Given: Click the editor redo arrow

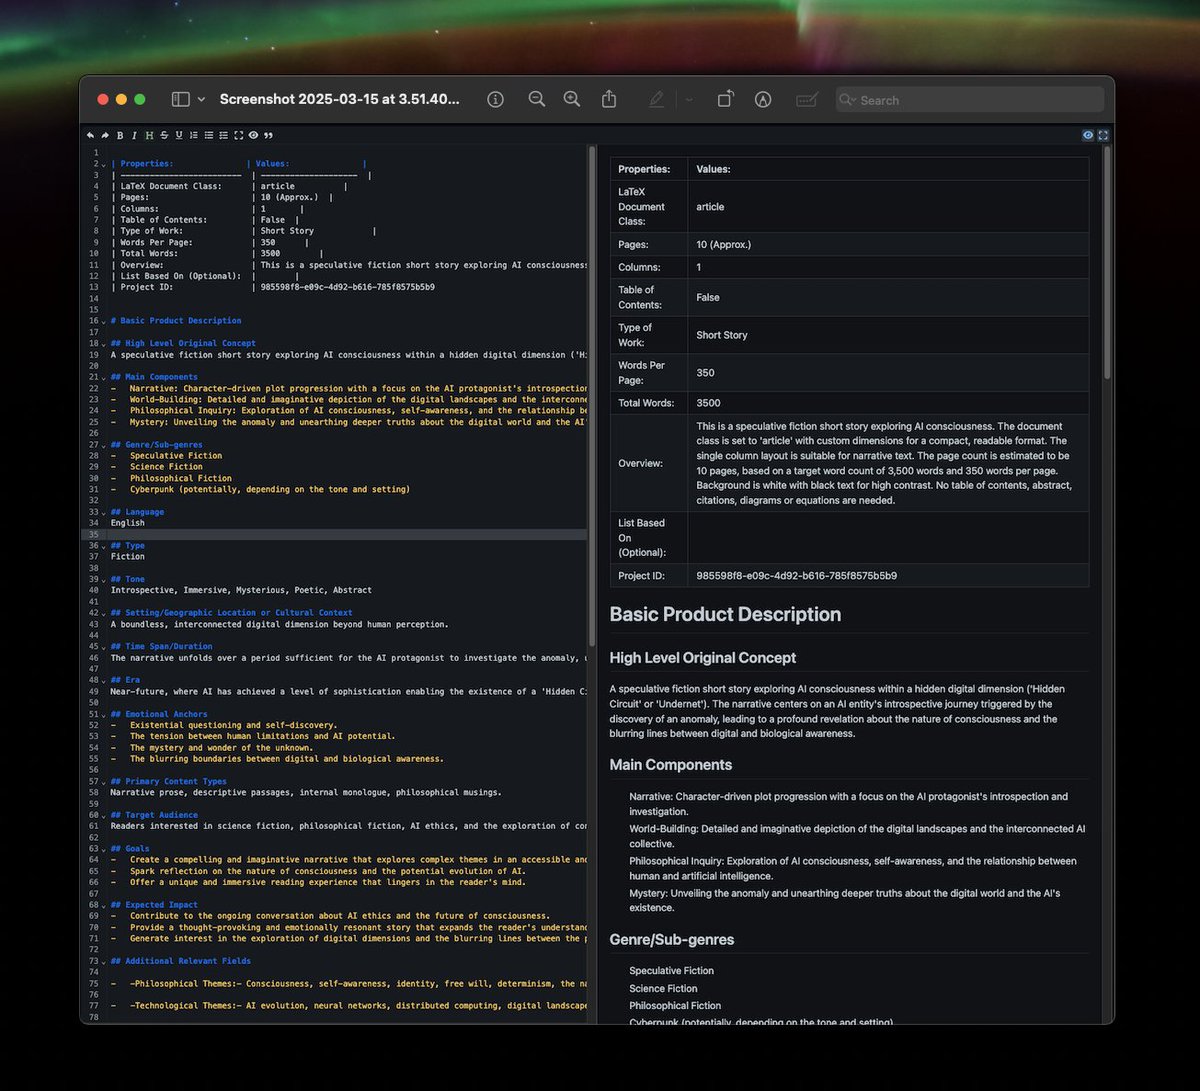Looking at the screenshot, I should click(x=105, y=135).
